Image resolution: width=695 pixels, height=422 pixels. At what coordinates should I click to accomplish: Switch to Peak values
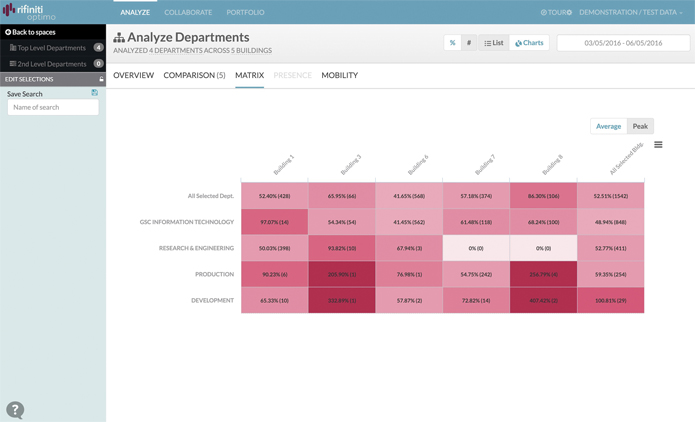coord(640,126)
